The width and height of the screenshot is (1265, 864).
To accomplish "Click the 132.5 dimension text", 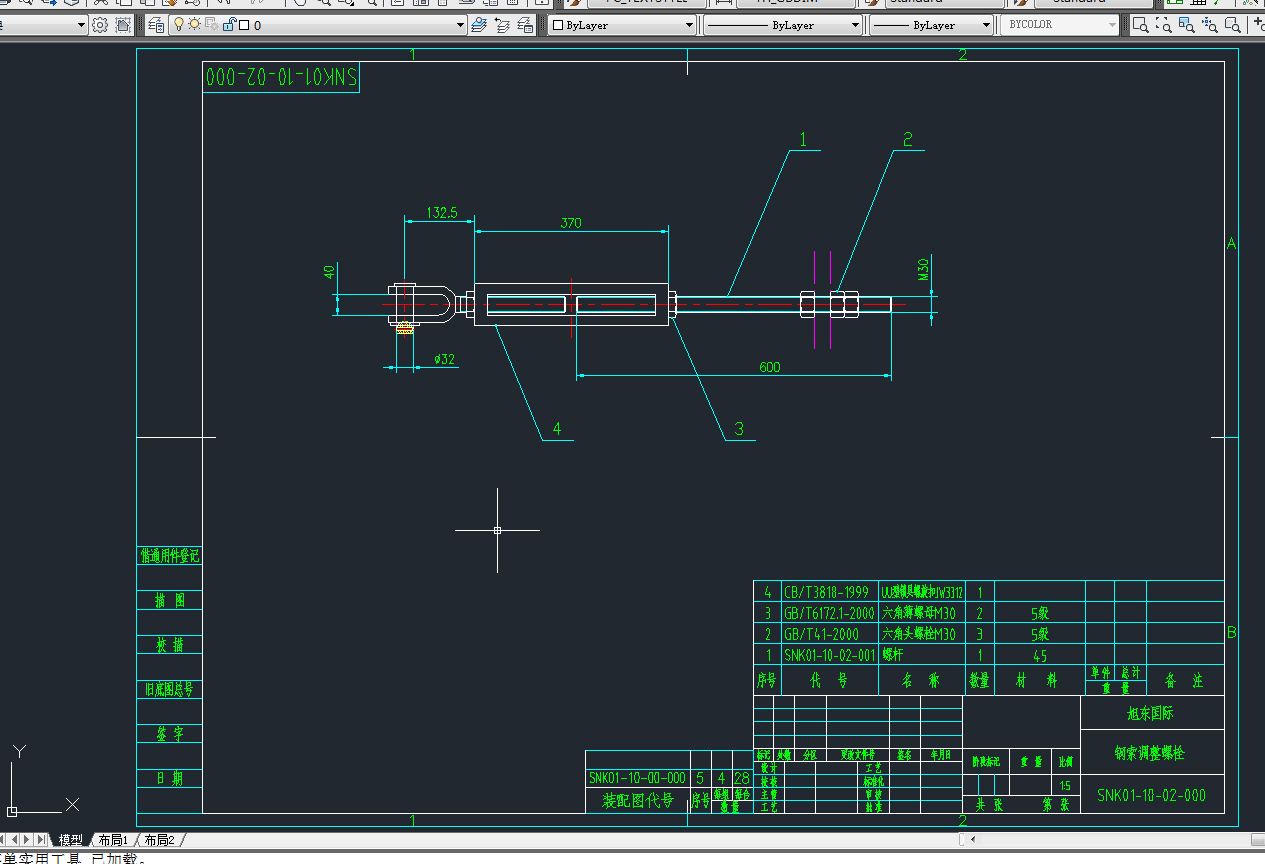I will (x=442, y=212).
